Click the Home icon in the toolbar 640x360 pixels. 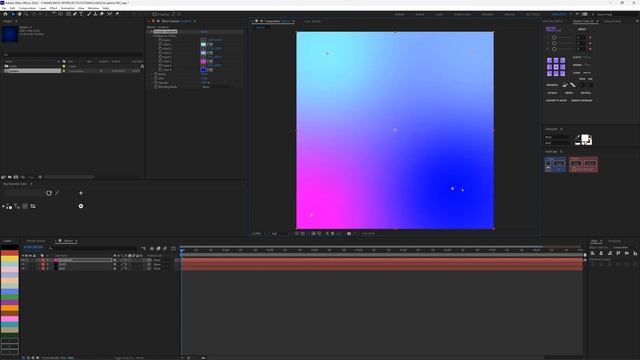click(5, 14)
